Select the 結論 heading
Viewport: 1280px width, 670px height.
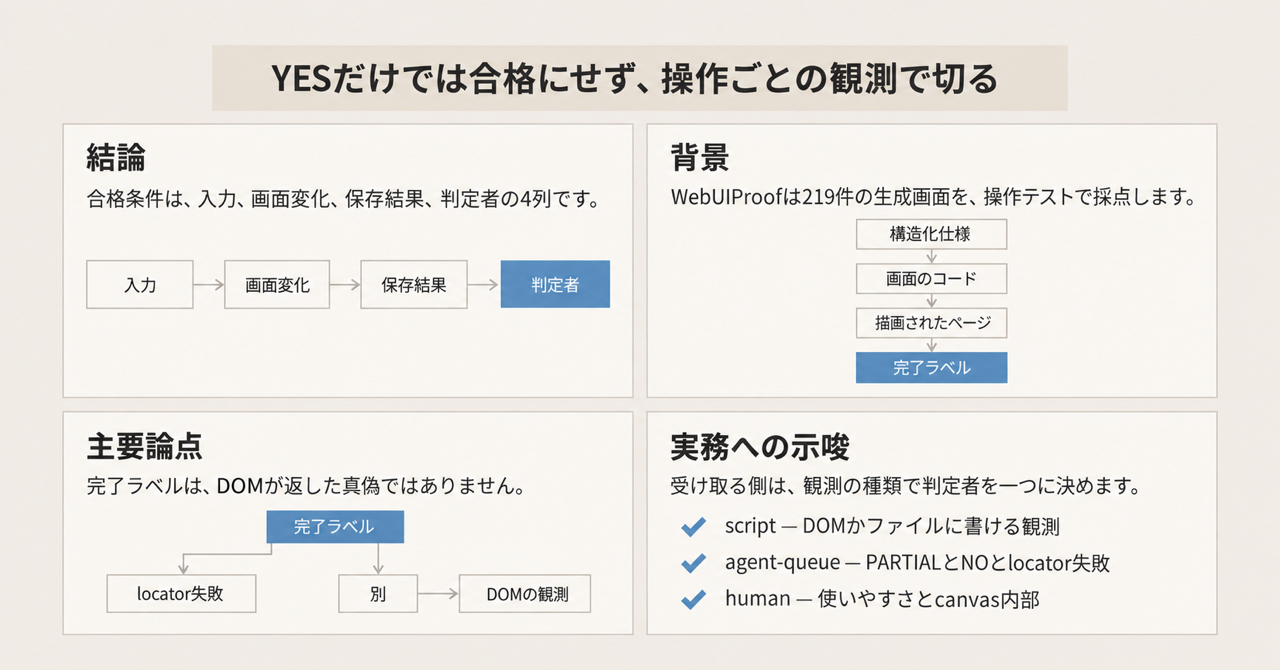(x=116, y=158)
